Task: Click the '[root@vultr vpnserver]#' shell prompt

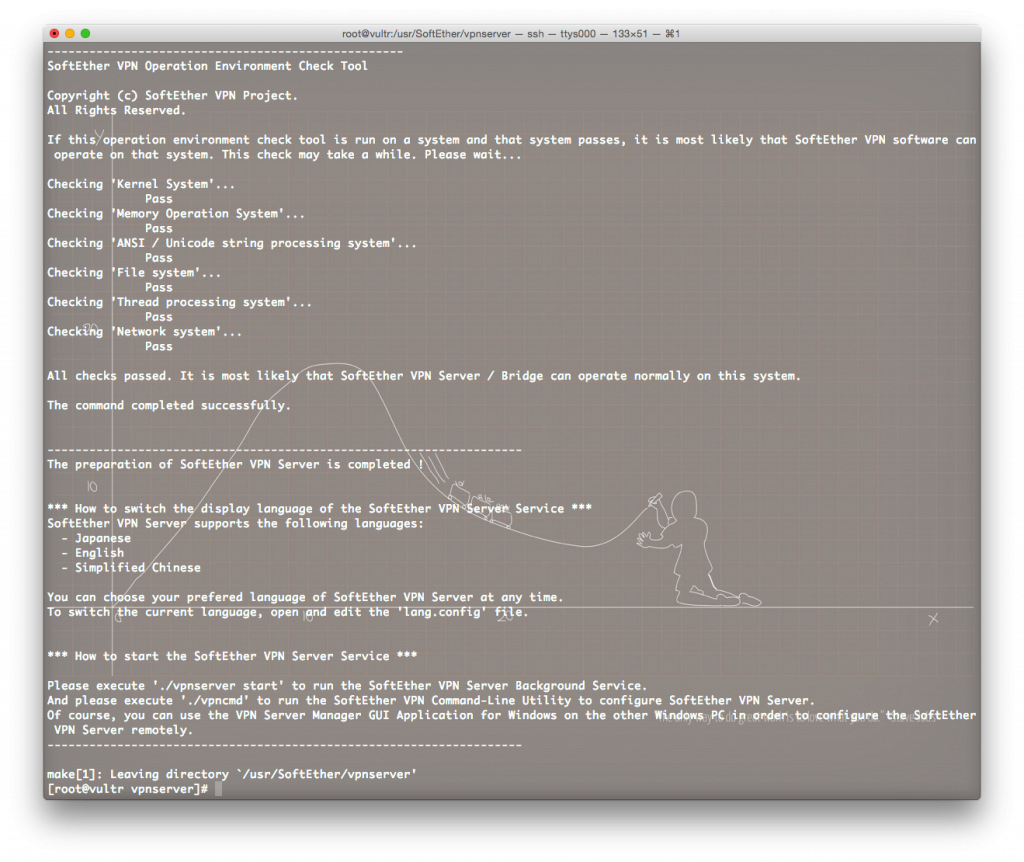Action: coord(127,789)
